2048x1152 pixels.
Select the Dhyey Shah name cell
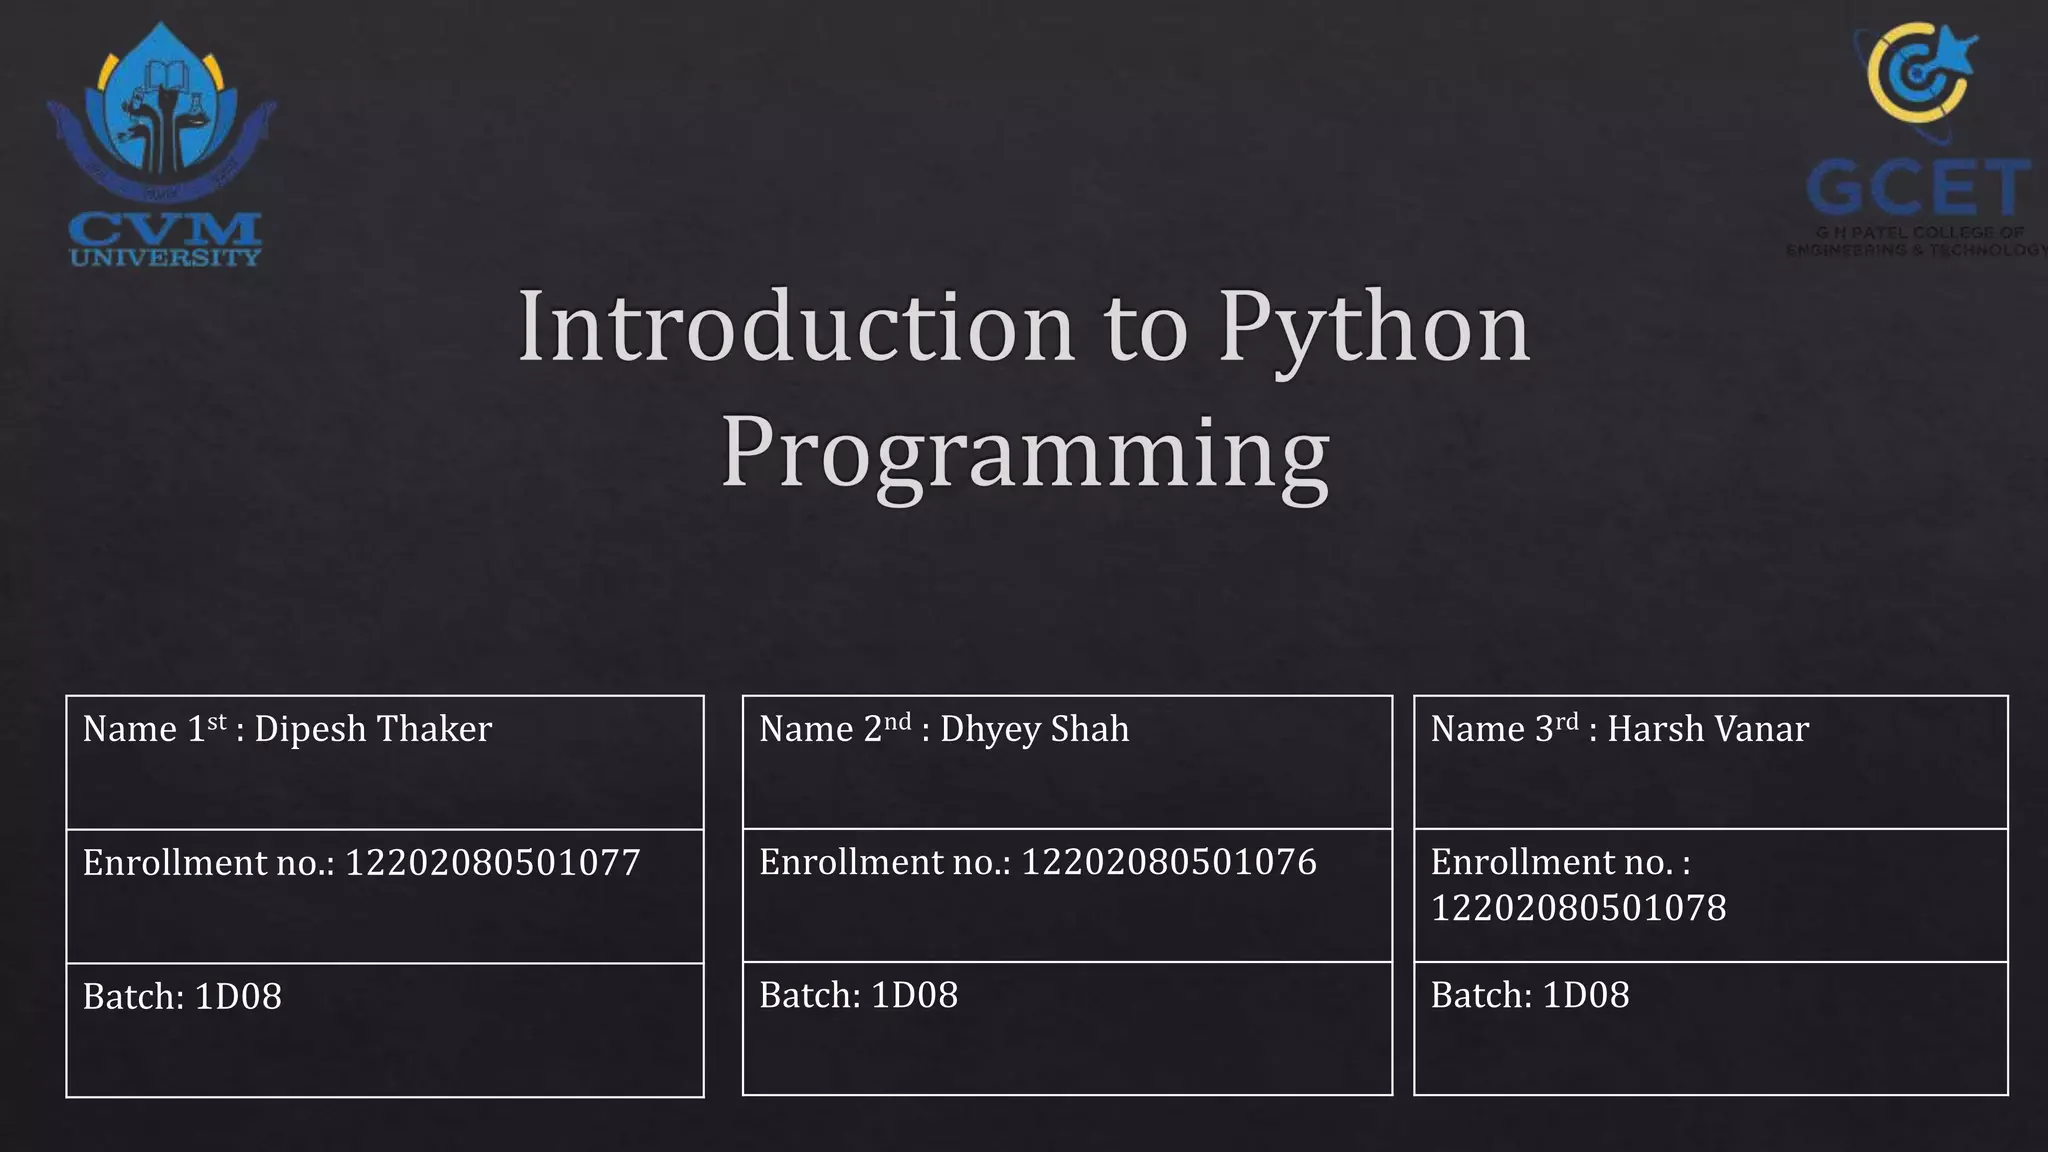tap(1034, 730)
